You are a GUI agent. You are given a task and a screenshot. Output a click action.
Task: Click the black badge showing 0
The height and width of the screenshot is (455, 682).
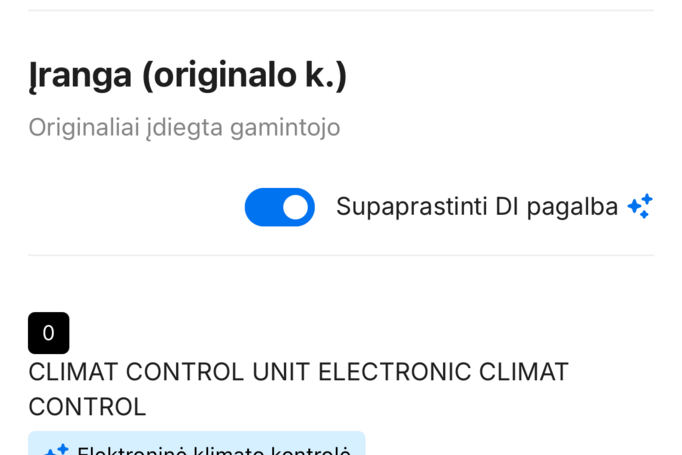48,333
